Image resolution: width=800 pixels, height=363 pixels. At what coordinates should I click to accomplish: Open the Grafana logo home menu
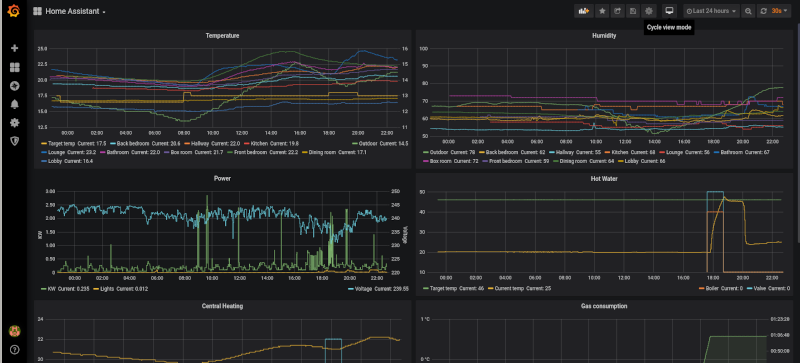tap(14, 11)
